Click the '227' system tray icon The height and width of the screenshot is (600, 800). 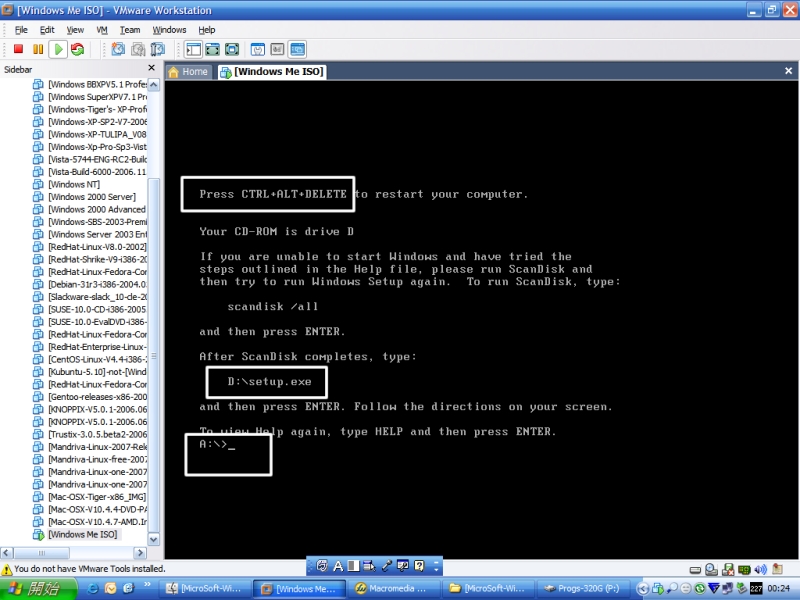click(756, 589)
